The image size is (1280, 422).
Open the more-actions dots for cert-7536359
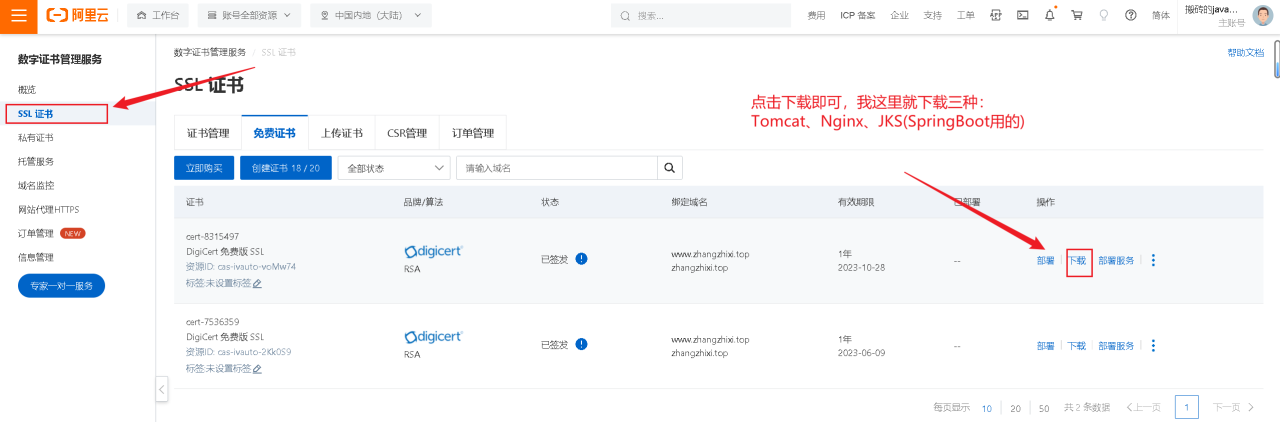tap(1153, 345)
